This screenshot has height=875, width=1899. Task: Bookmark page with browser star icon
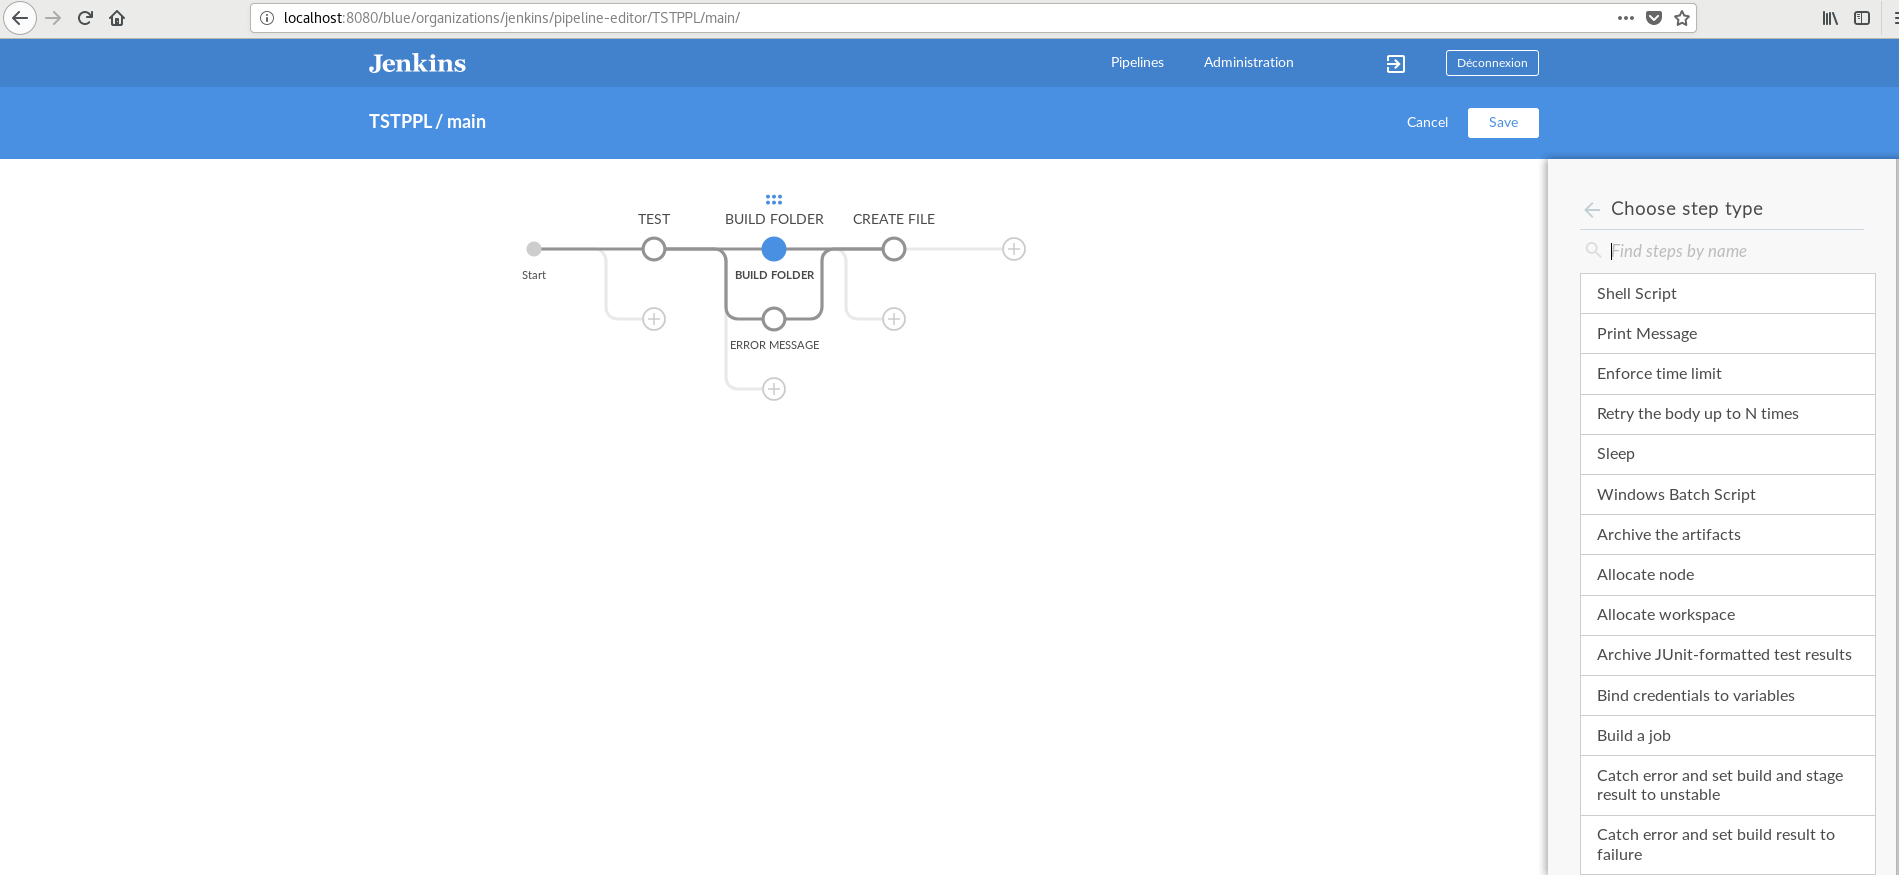tap(1682, 18)
